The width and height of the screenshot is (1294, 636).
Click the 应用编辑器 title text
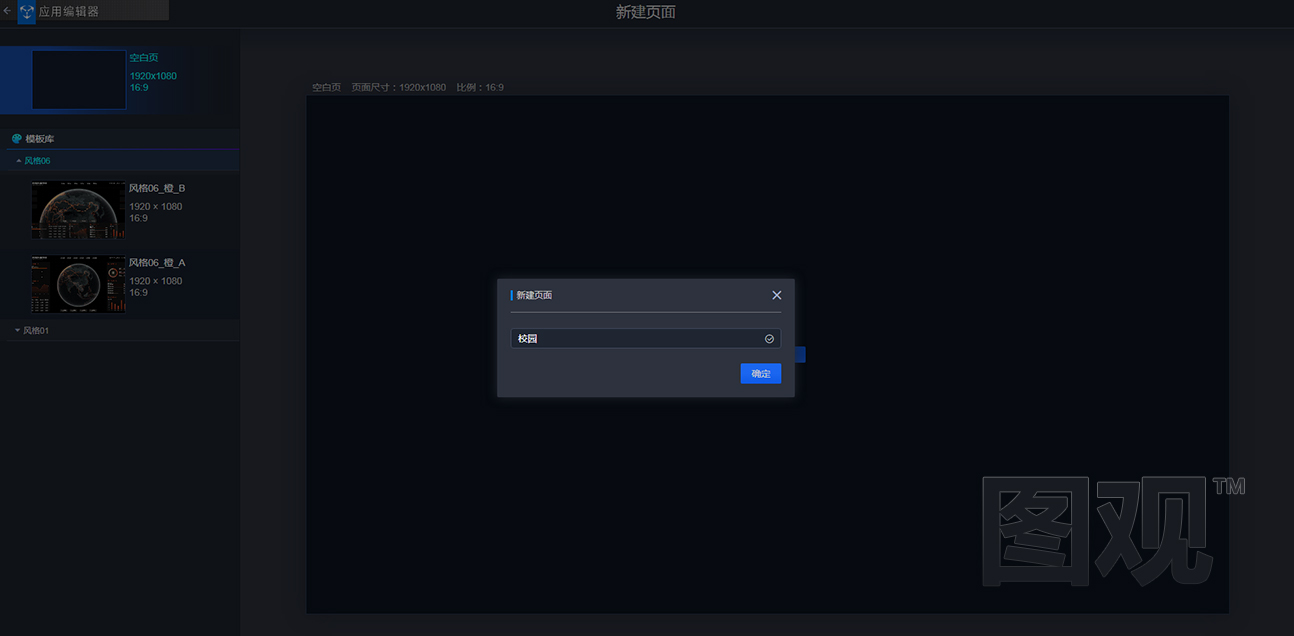(69, 12)
